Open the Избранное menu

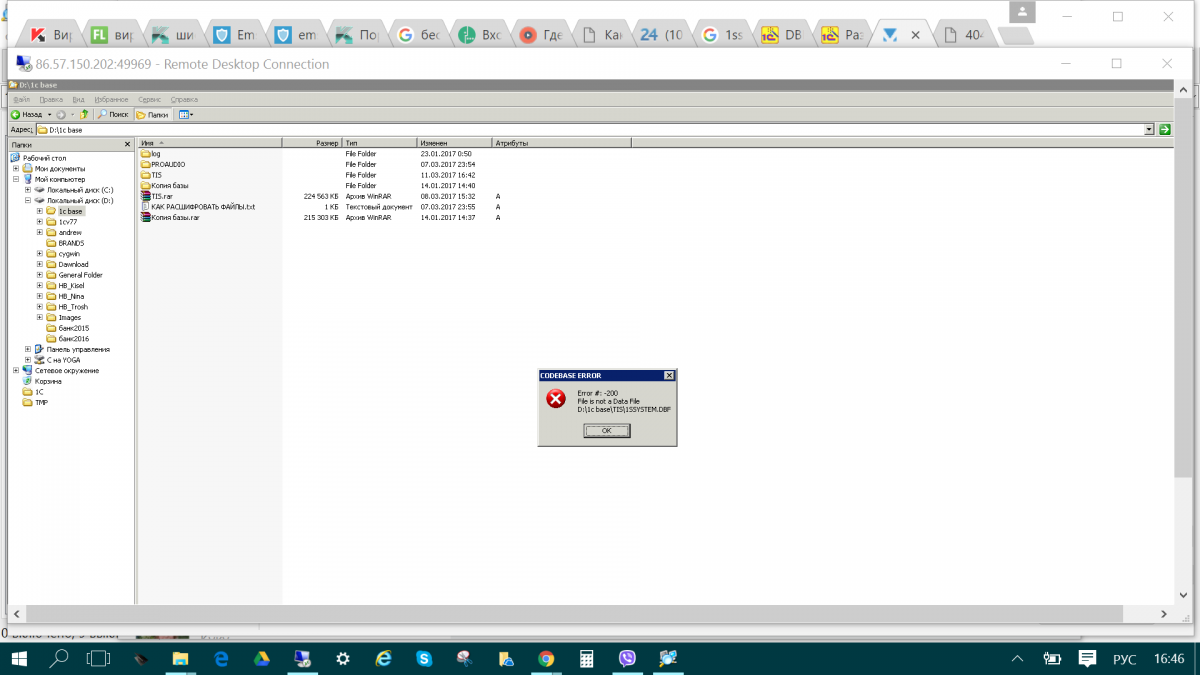coord(112,100)
